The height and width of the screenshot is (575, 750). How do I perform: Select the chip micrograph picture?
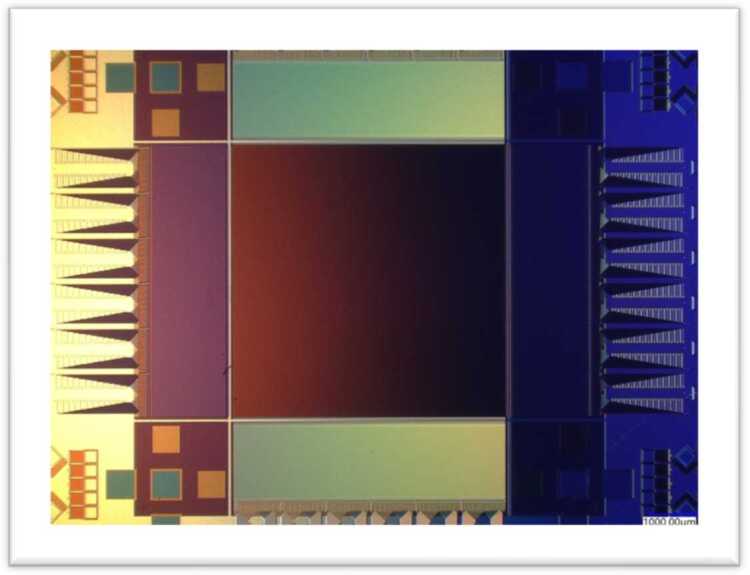374,287
